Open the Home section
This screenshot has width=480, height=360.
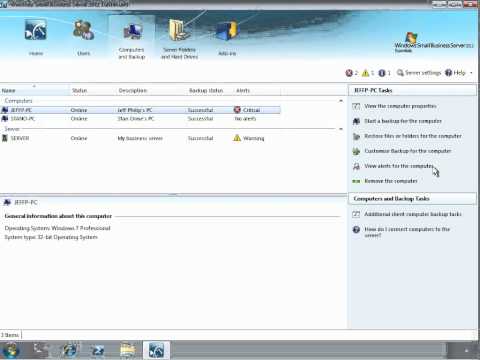tap(35, 37)
